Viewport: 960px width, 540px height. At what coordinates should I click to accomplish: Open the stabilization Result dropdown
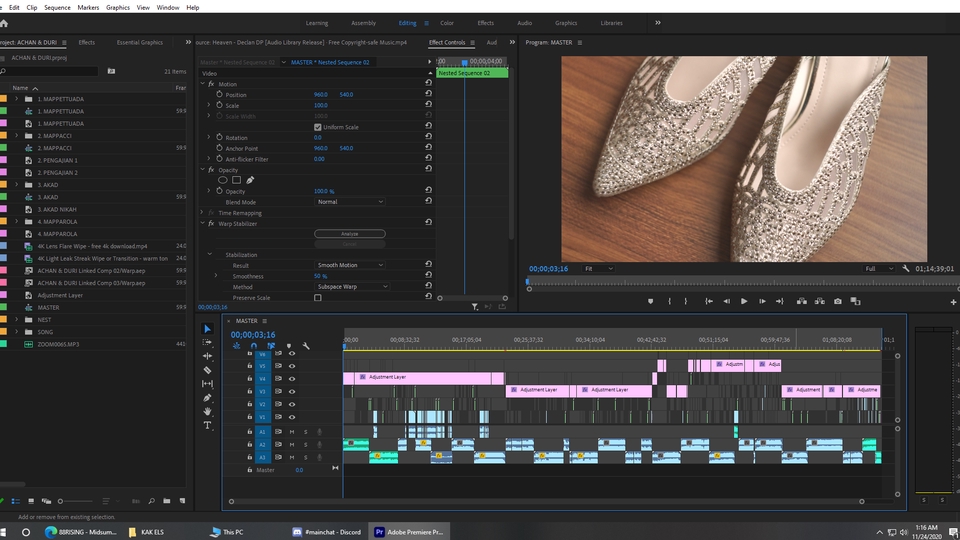pos(350,265)
